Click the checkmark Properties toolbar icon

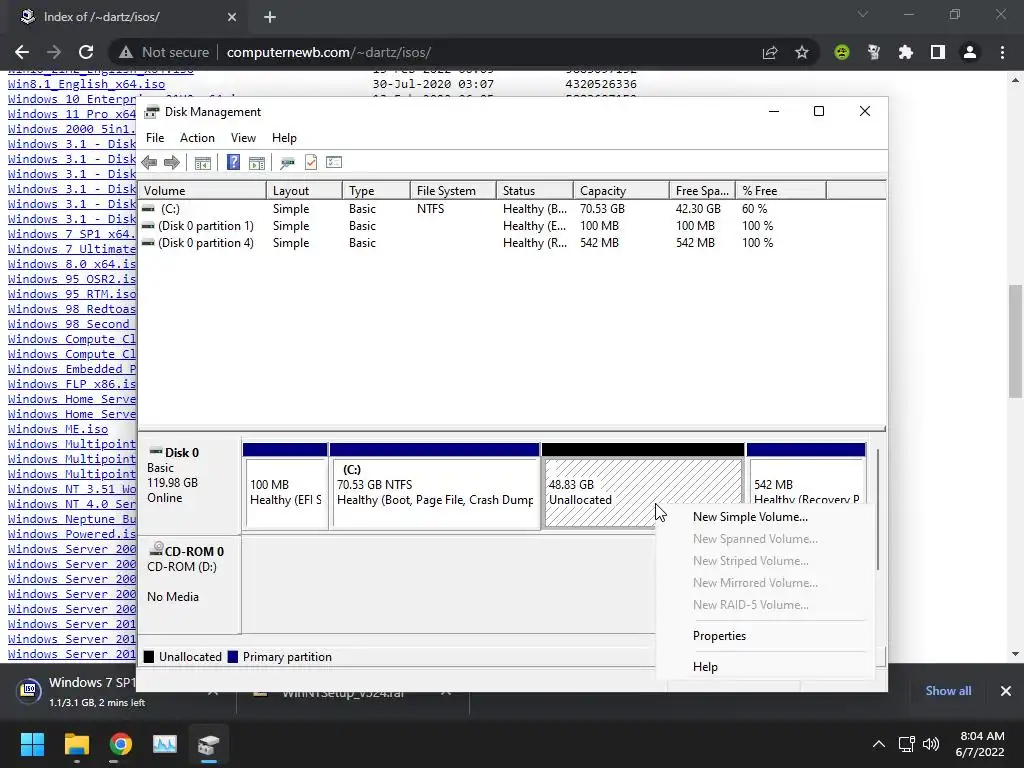click(x=311, y=163)
